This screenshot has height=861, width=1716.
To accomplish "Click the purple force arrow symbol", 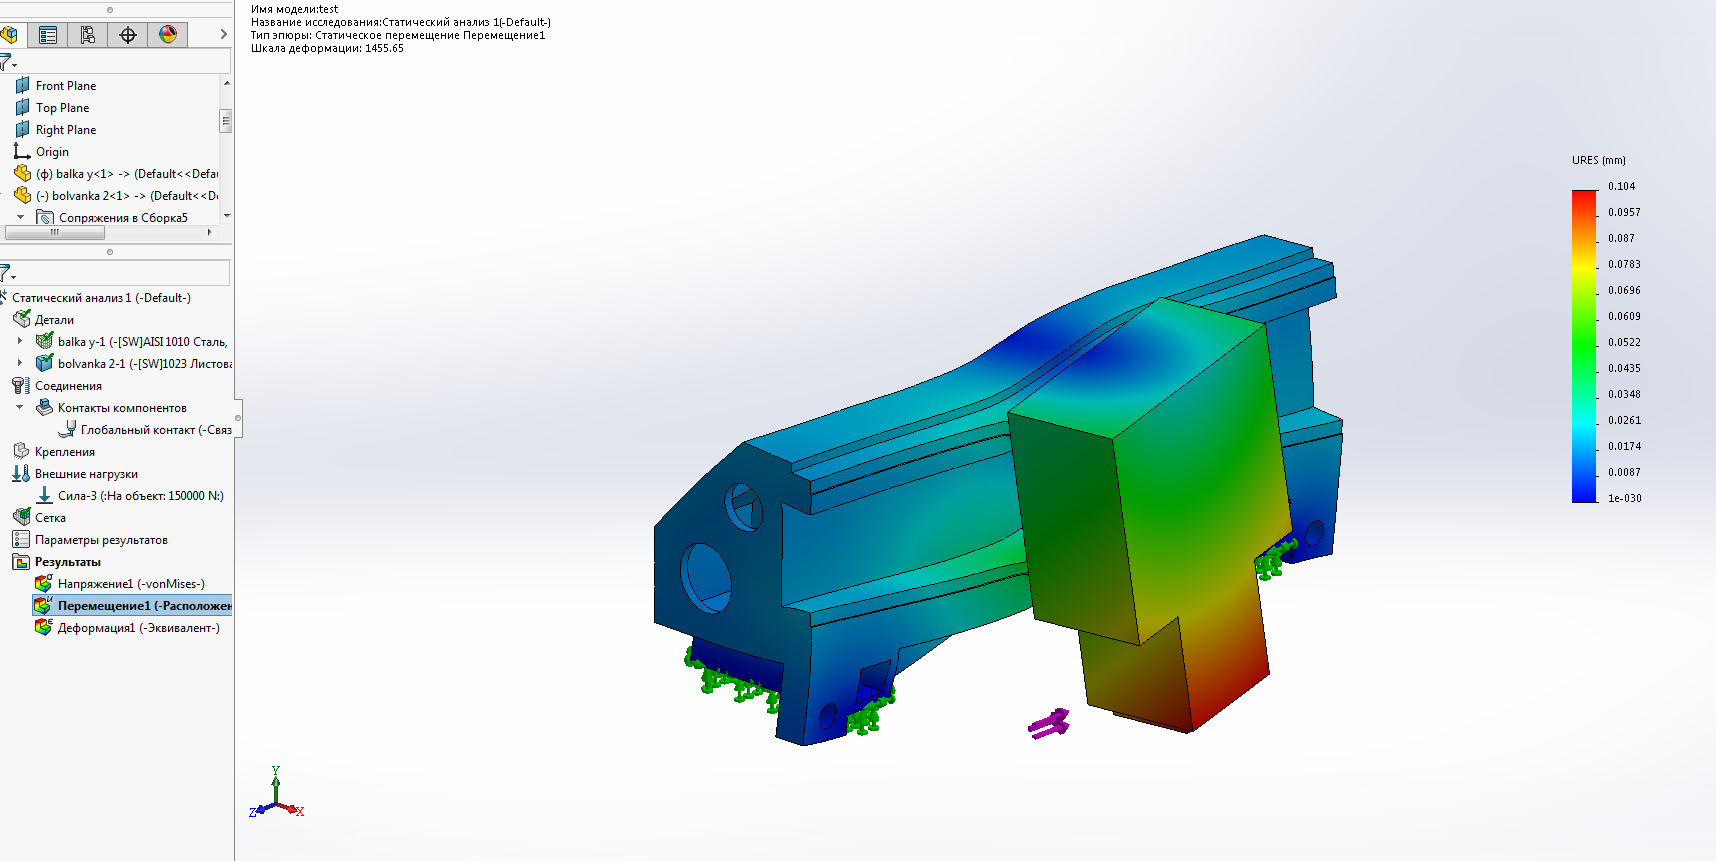I will pos(1049,723).
